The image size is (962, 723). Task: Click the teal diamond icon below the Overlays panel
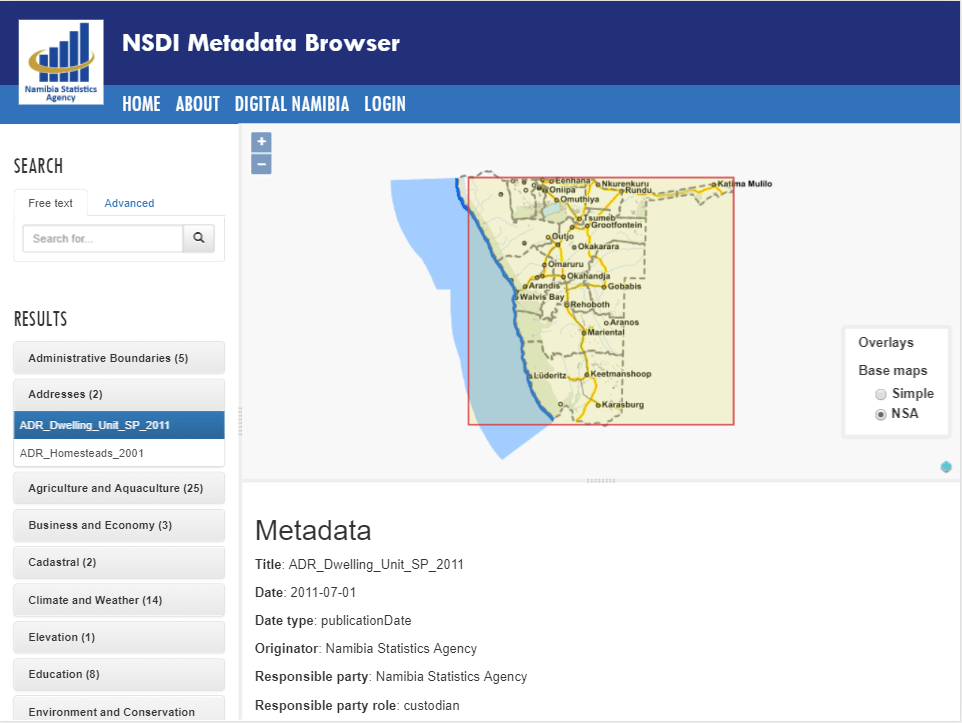point(945,466)
